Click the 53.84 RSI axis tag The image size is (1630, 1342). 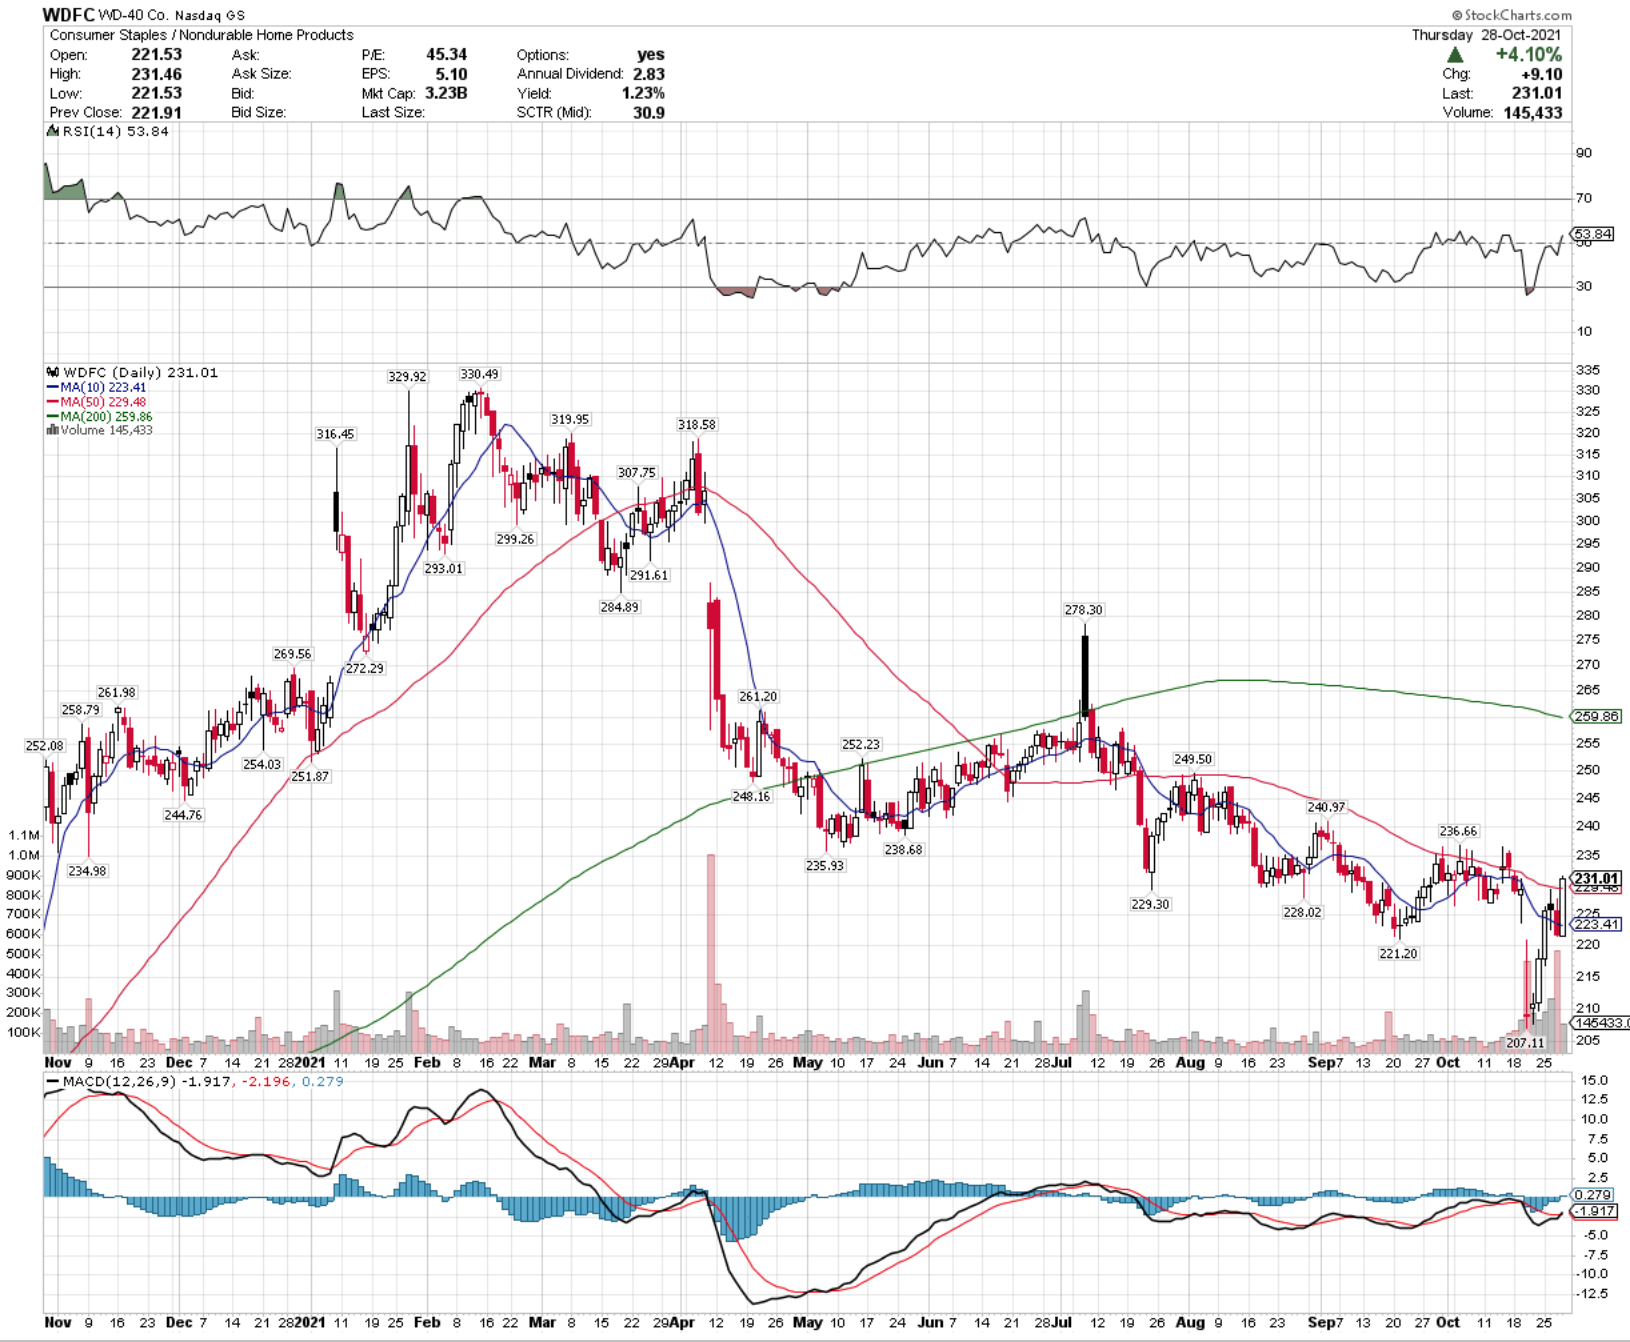1594,234
